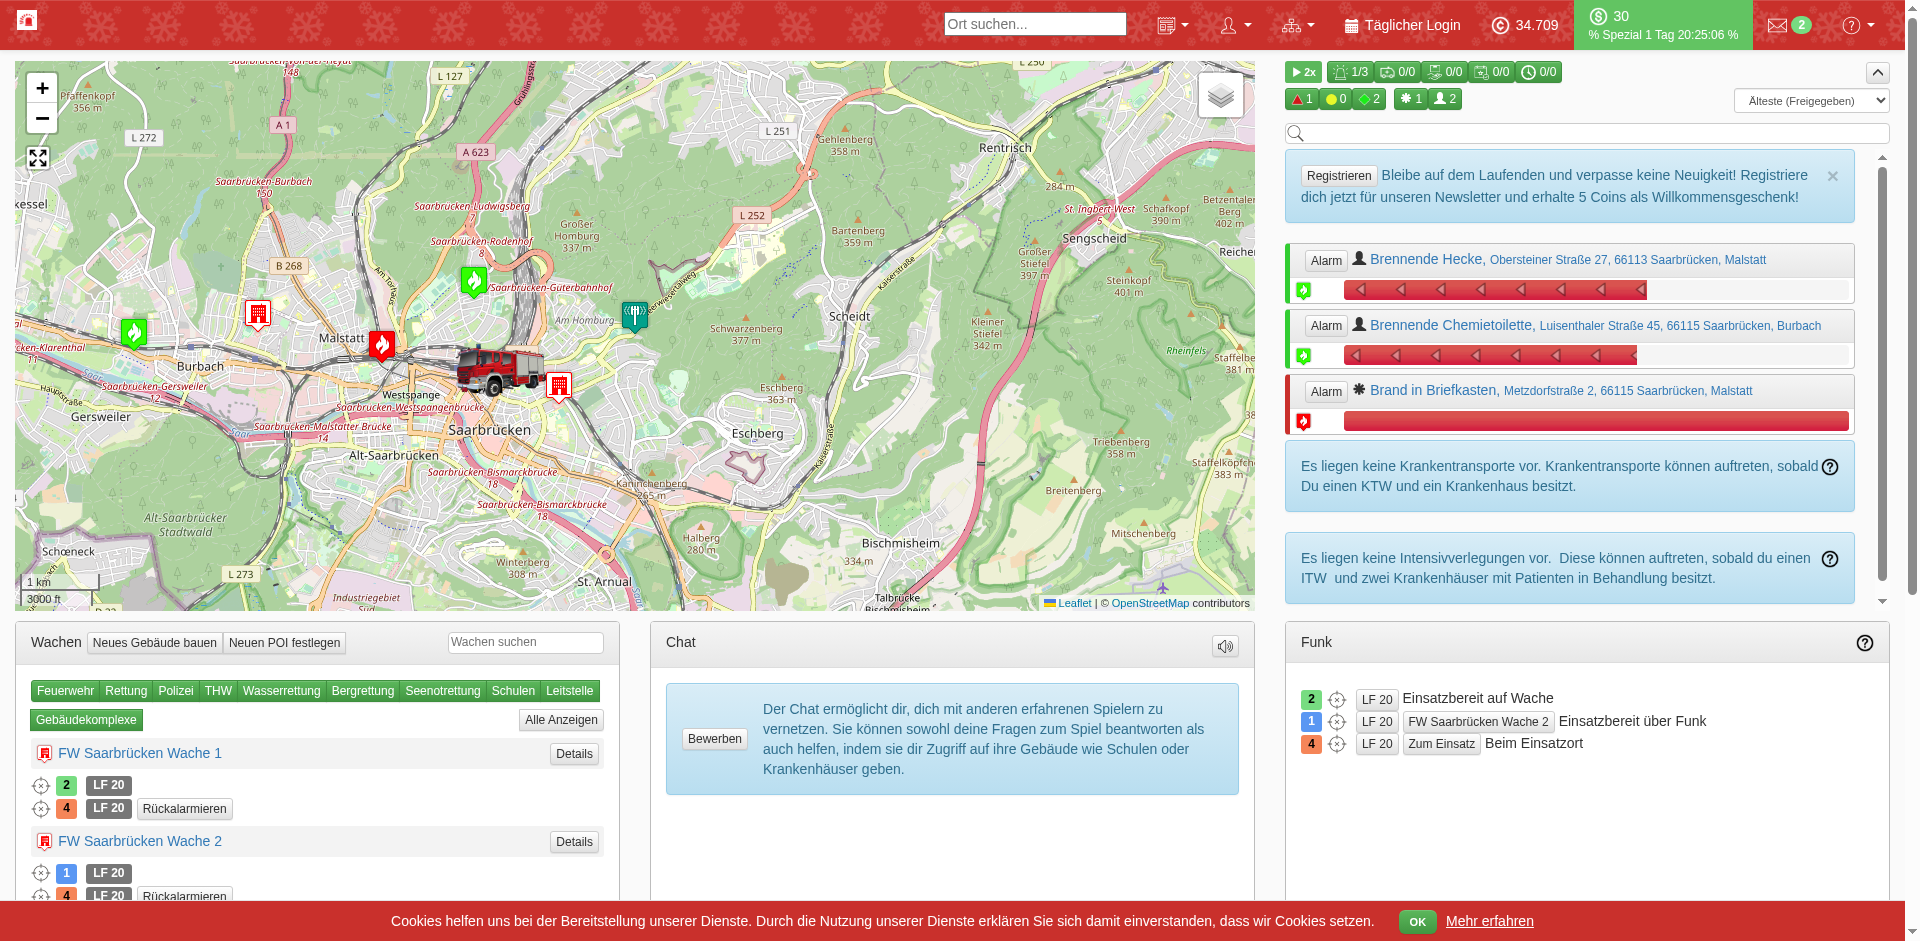The width and height of the screenshot is (1920, 941).
Task: Mute chat sound with speaker icon
Action: point(1225,647)
